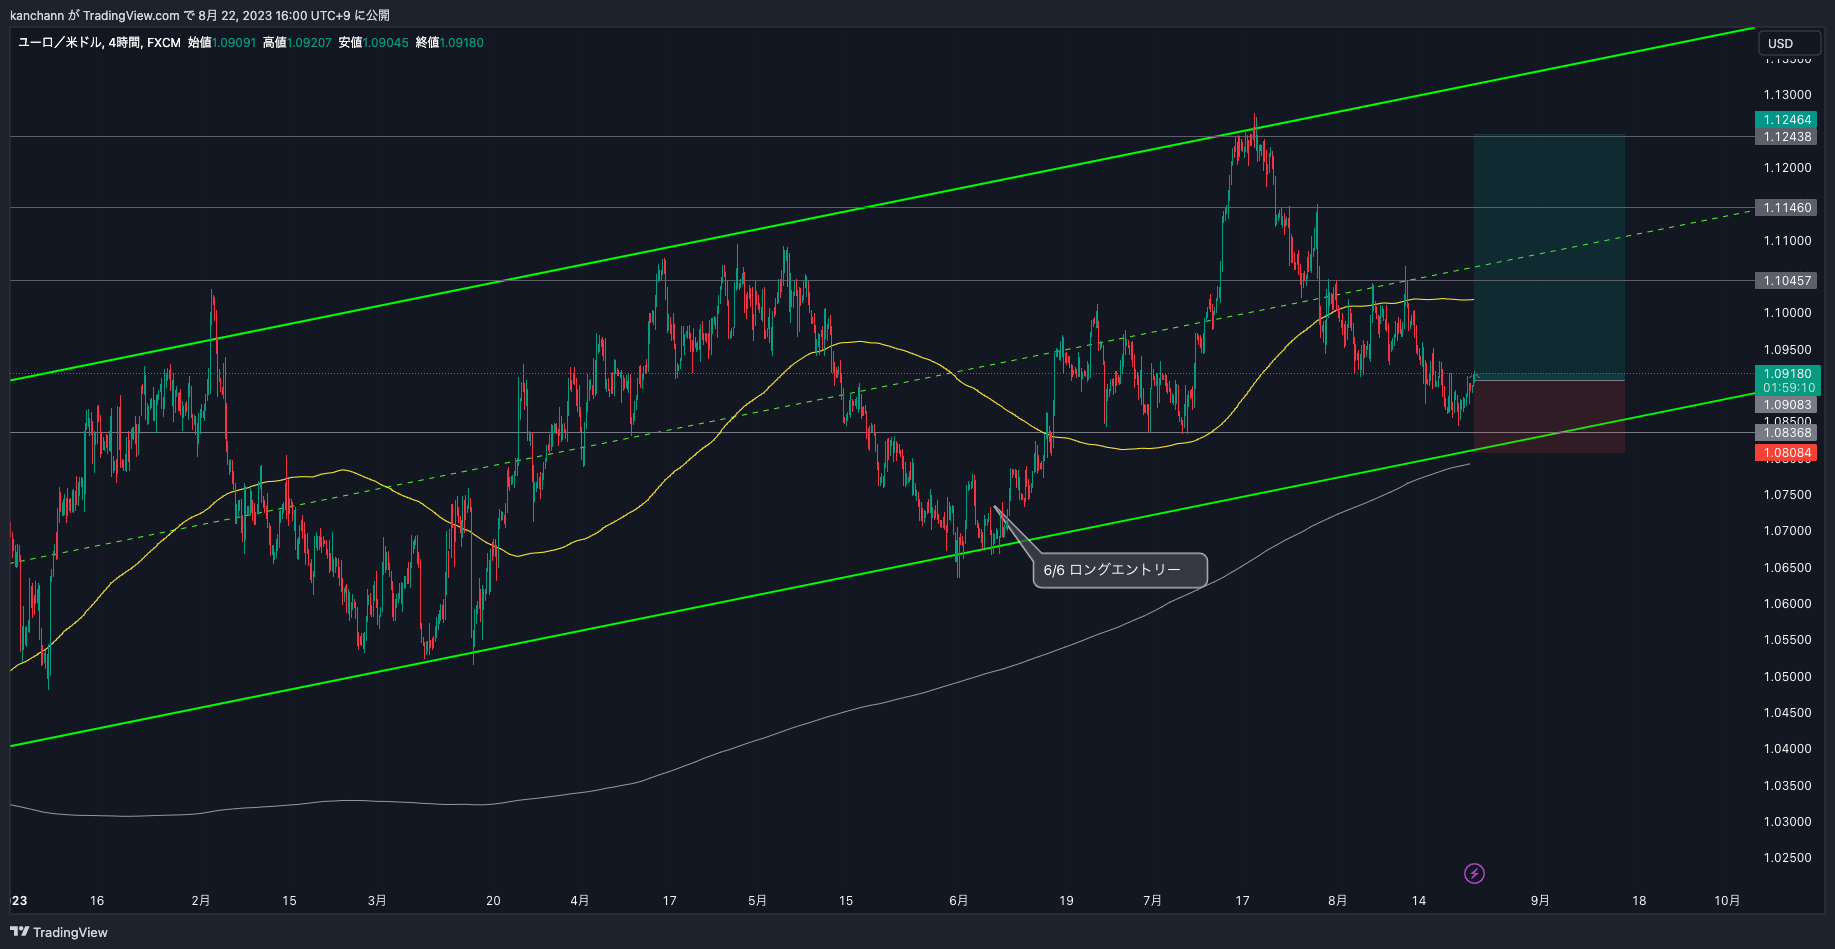This screenshot has height=949, width=1835.
Task: Select the 1.12438 horizontal line price label
Action: coord(1787,137)
